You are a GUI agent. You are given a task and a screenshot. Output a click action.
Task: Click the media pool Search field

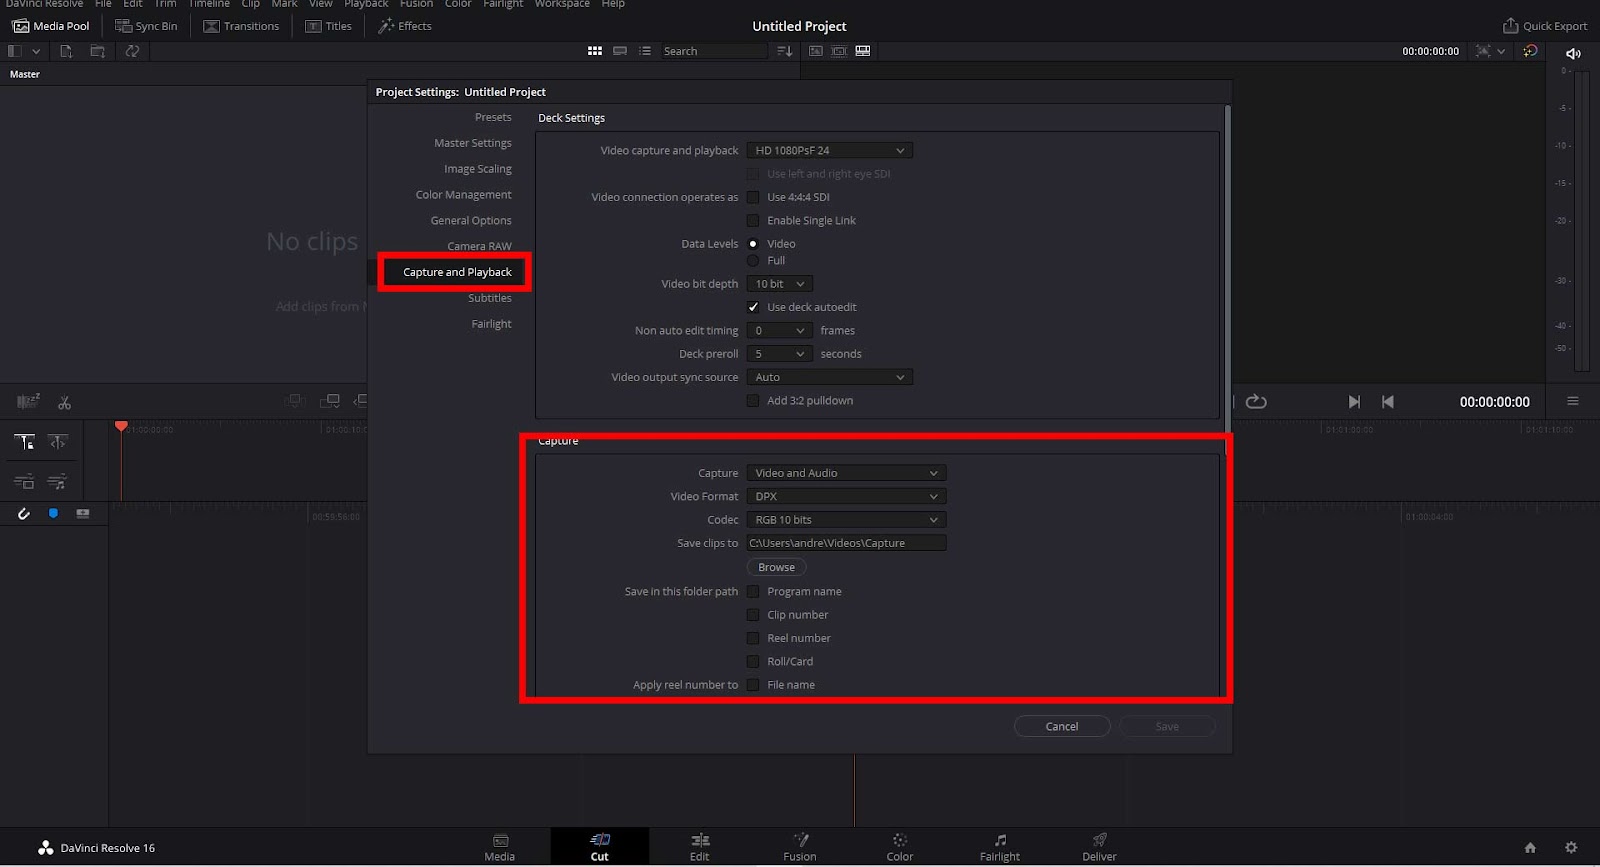[714, 51]
